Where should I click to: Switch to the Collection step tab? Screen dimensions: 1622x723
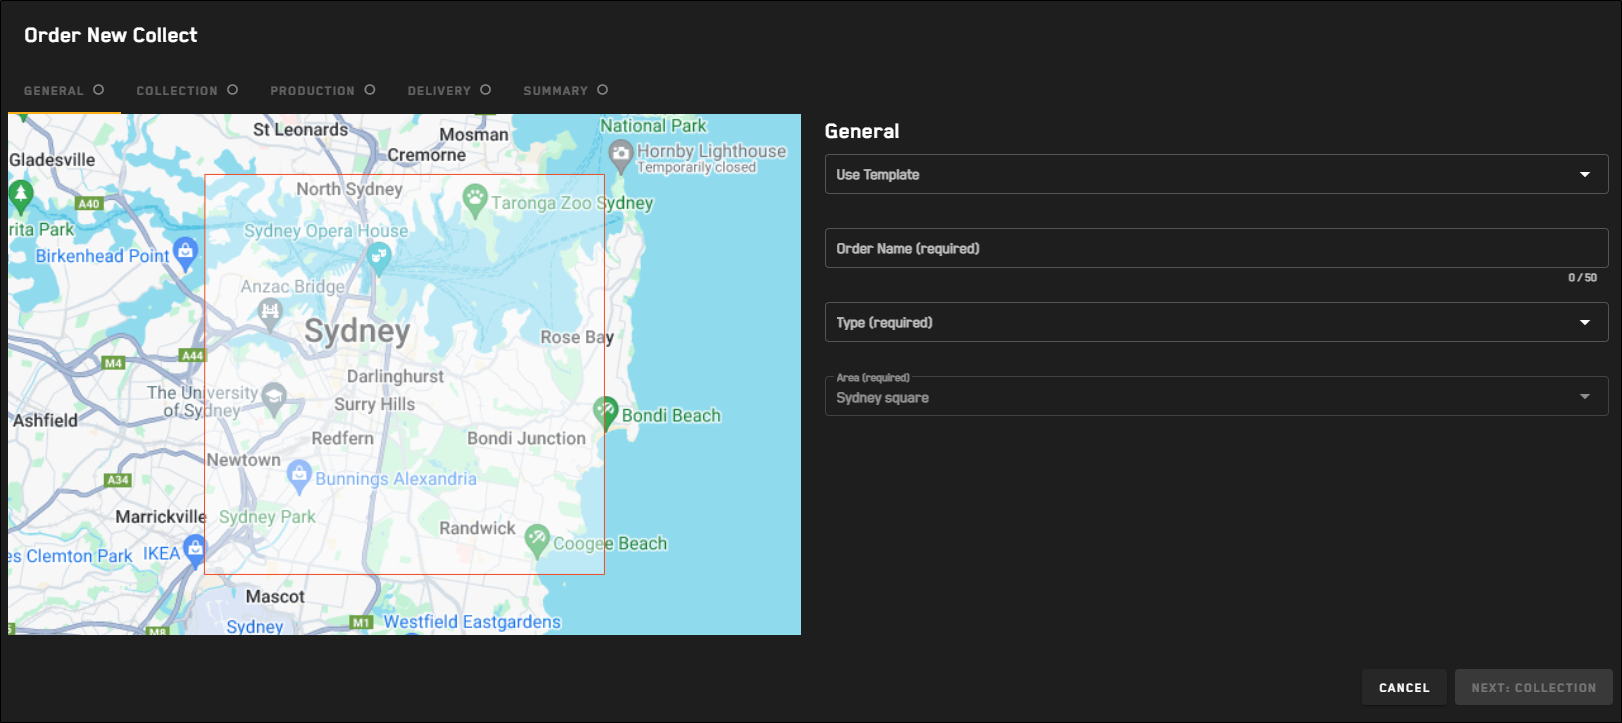tap(186, 90)
